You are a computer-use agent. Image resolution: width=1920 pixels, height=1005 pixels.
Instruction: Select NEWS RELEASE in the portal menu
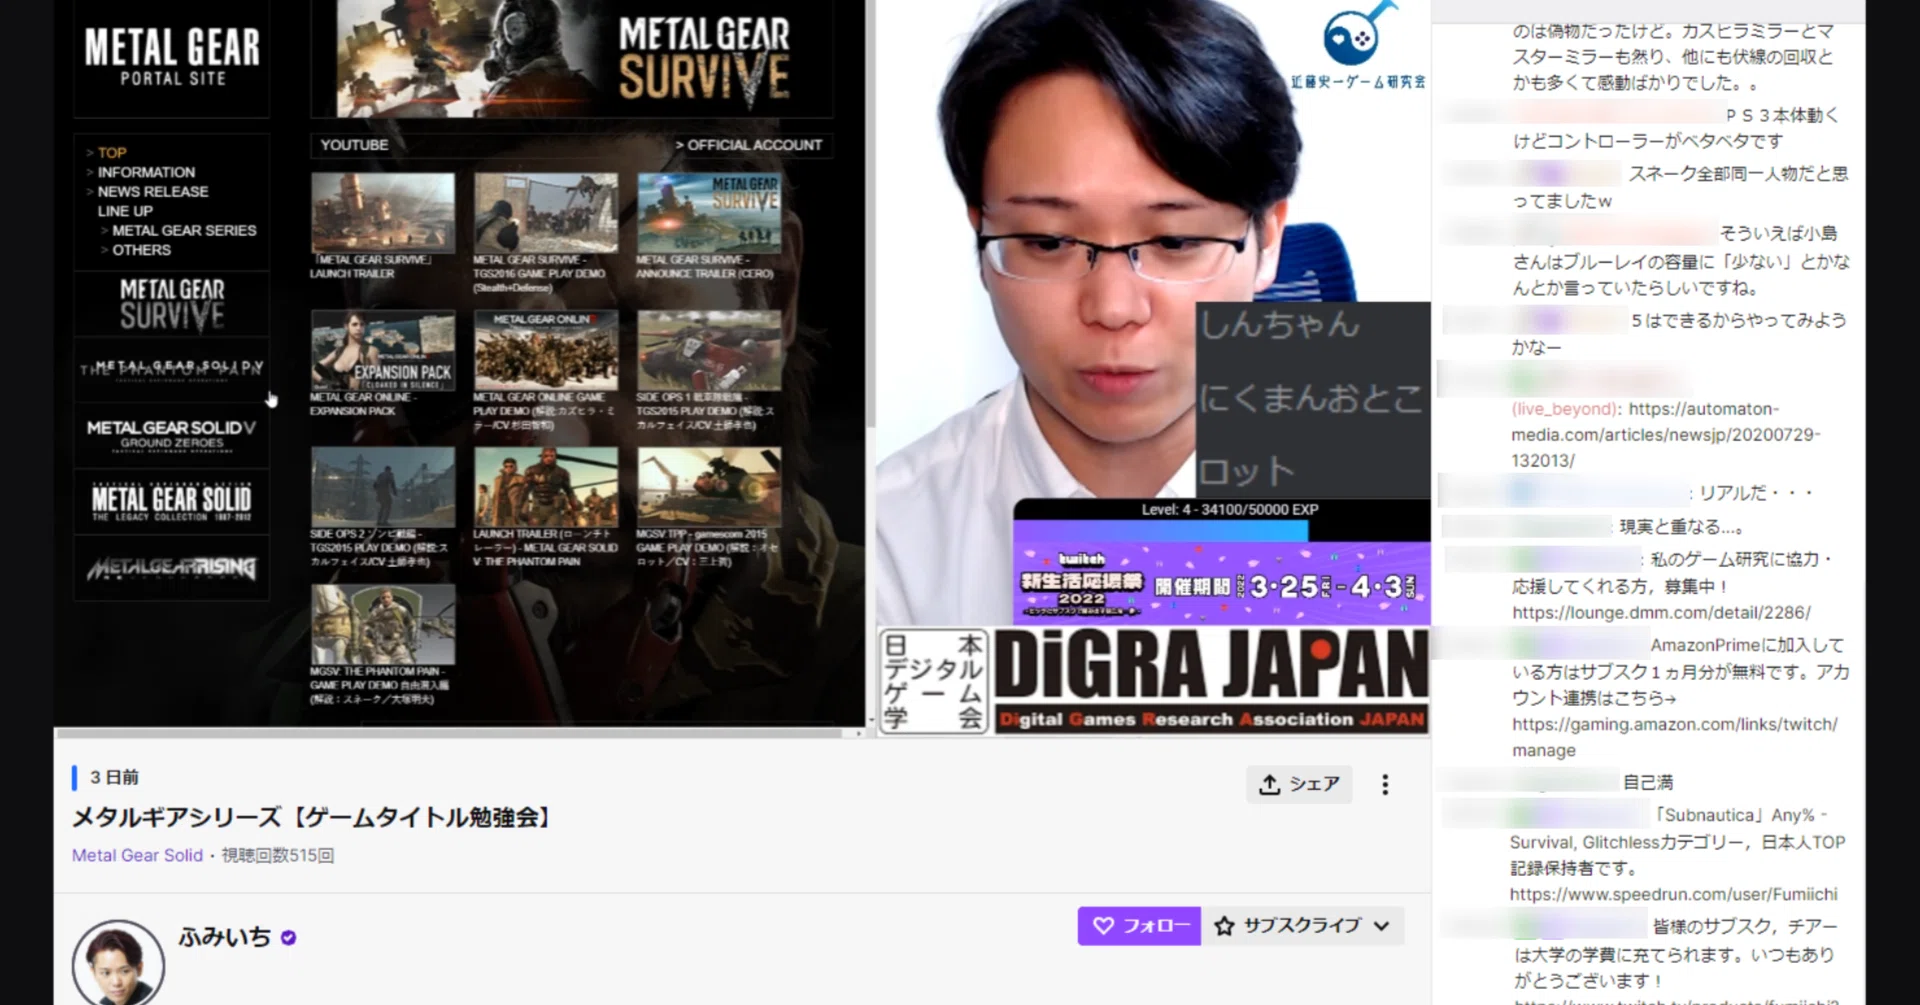tap(153, 191)
